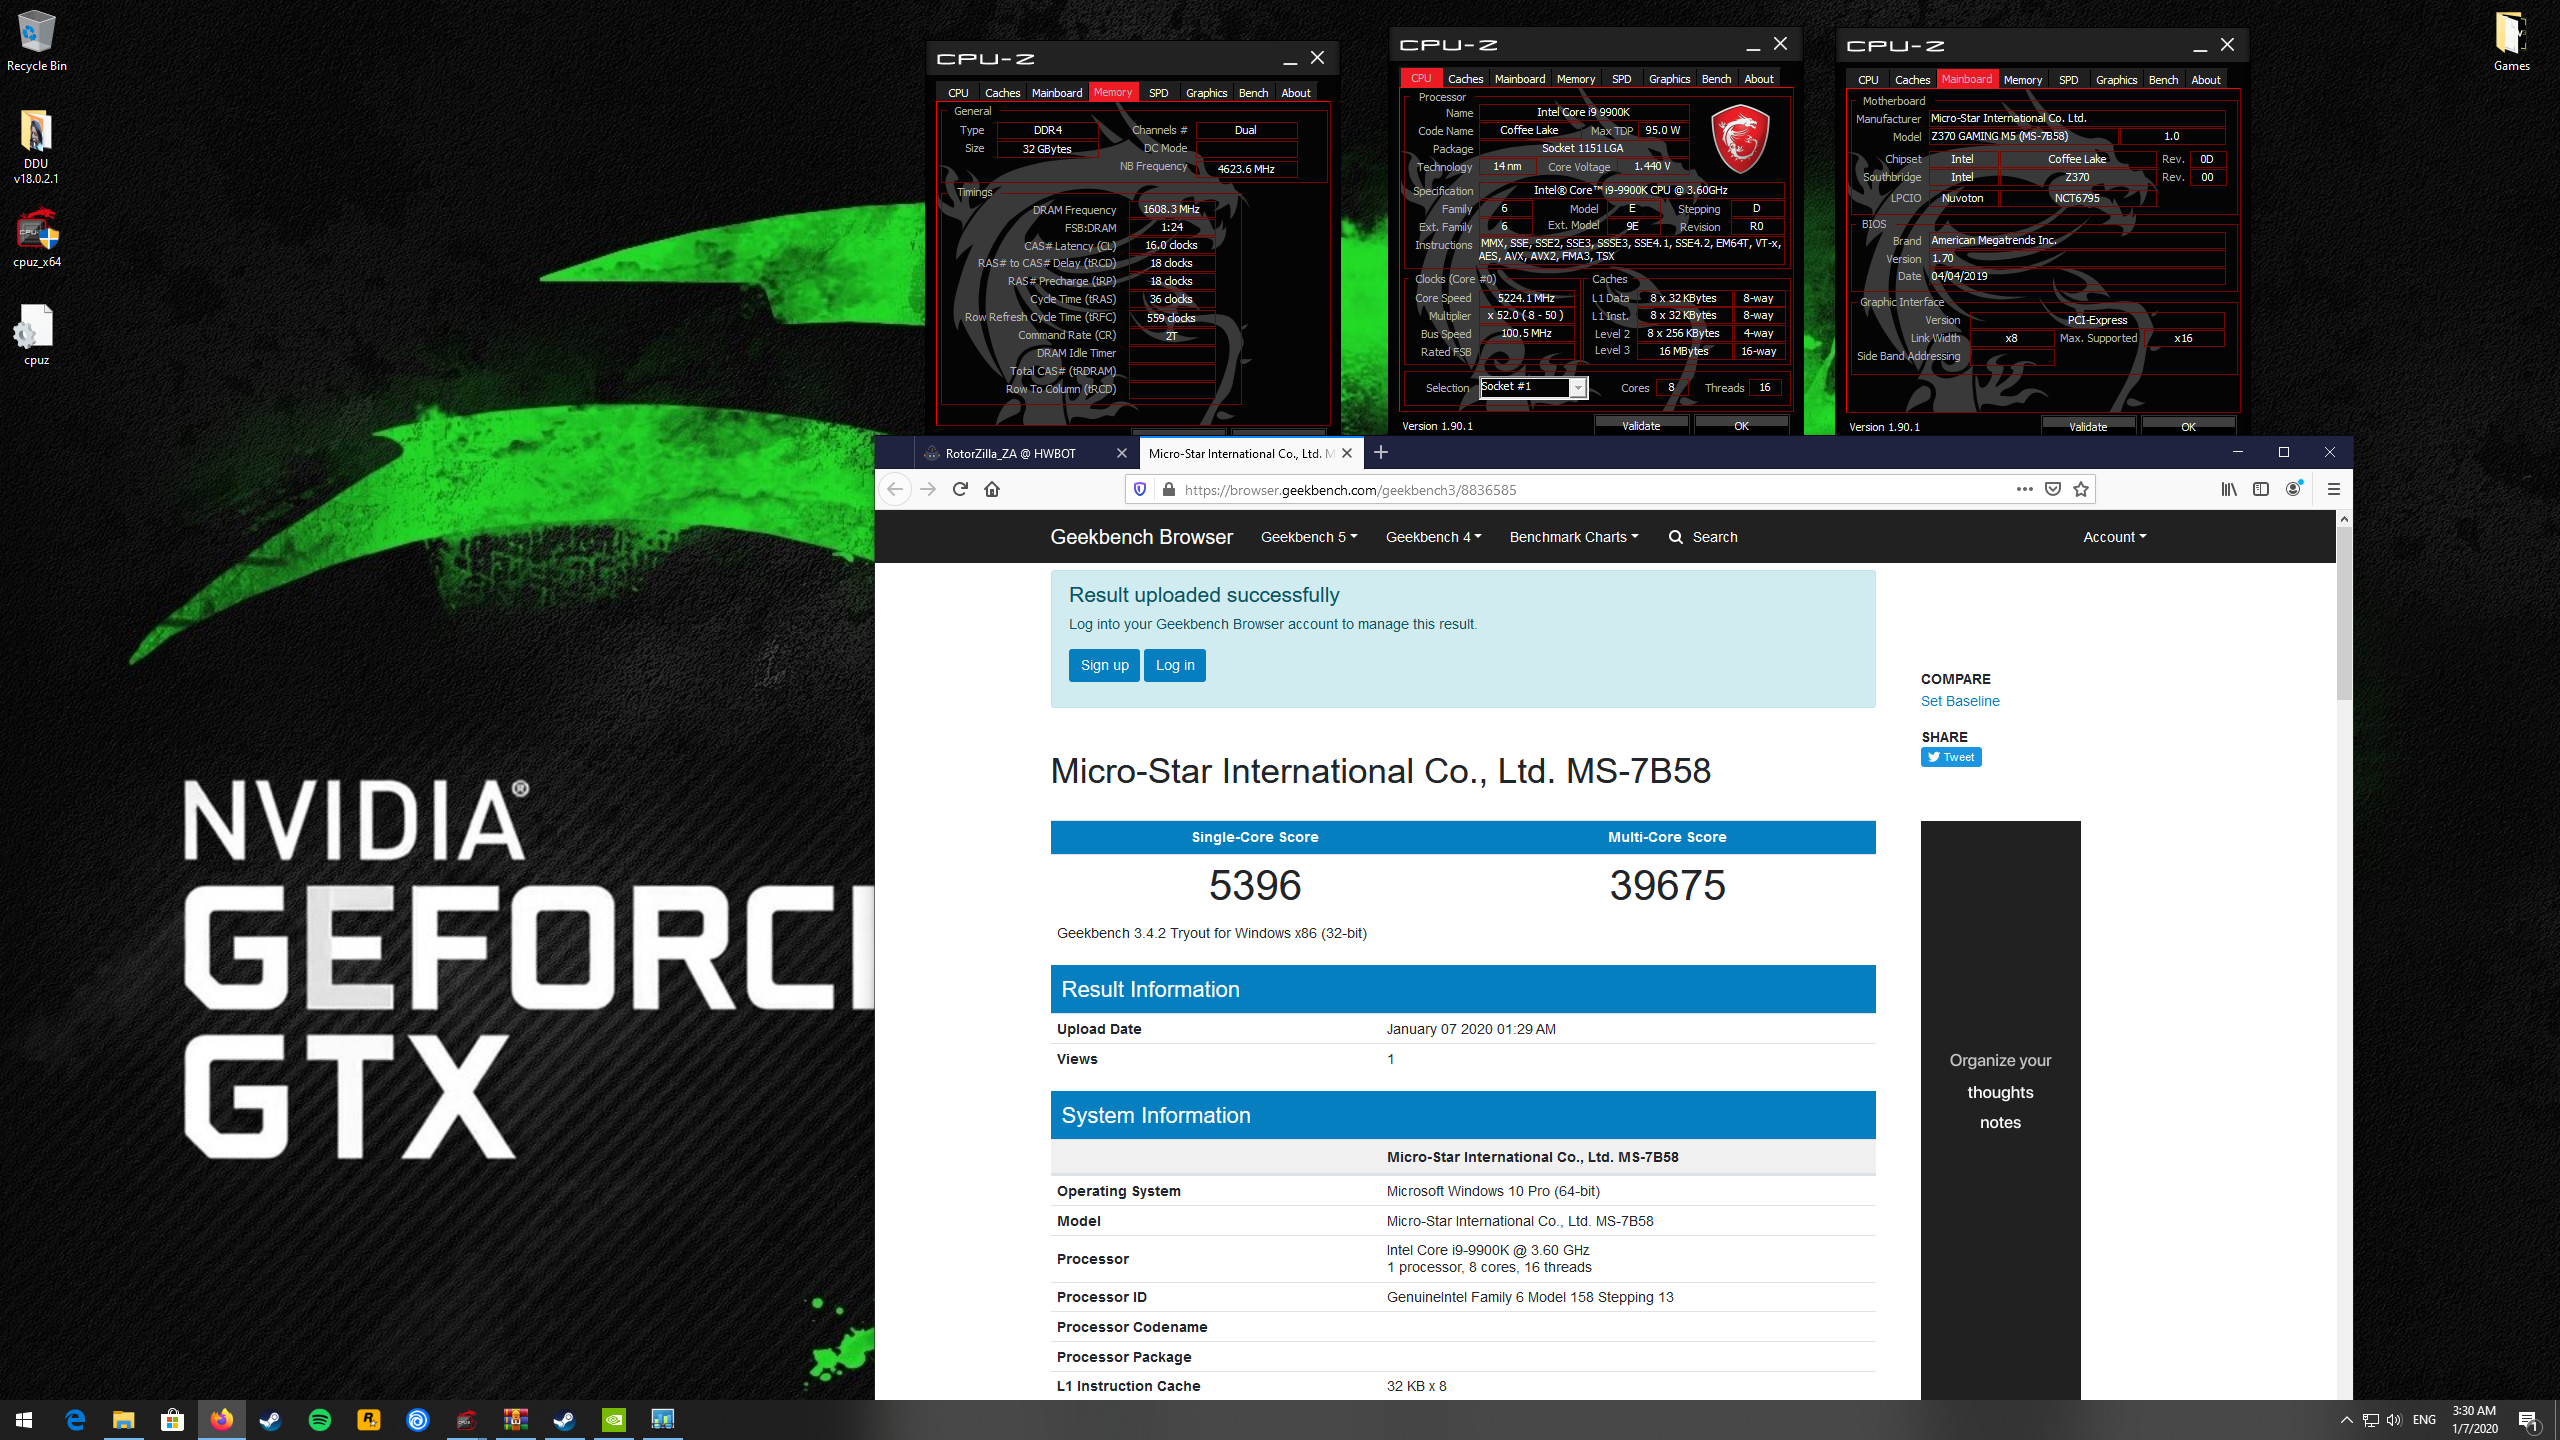Open the Recycle Bin desktop icon
2560x1440 pixels.
pos(36,41)
